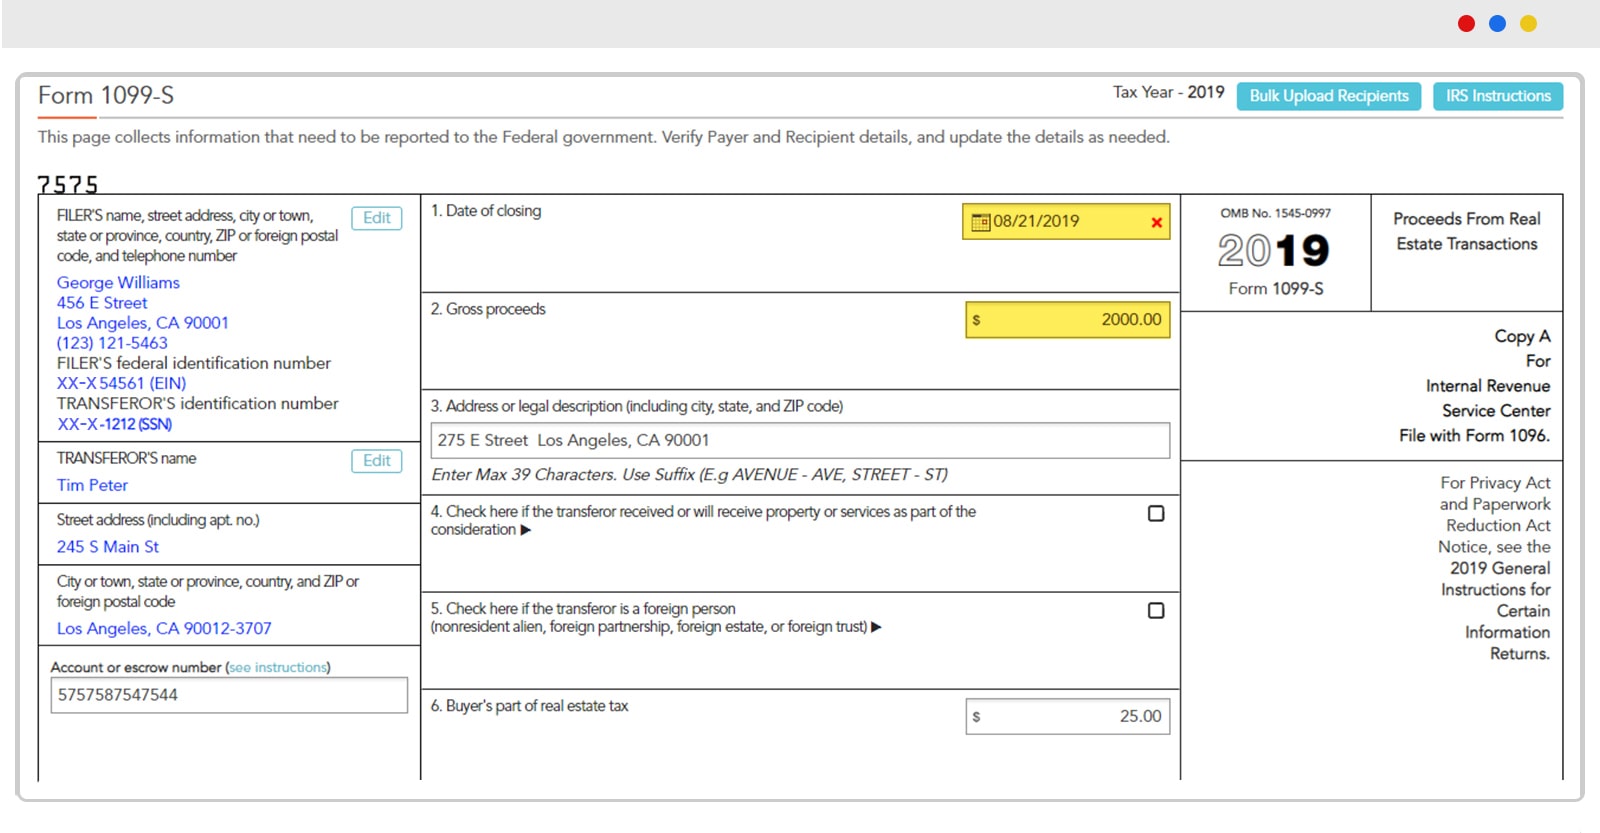Click Proceeds From Real Estate Transactions title
The width and height of the screenshot is (1600, 833).
[1467, 231]
